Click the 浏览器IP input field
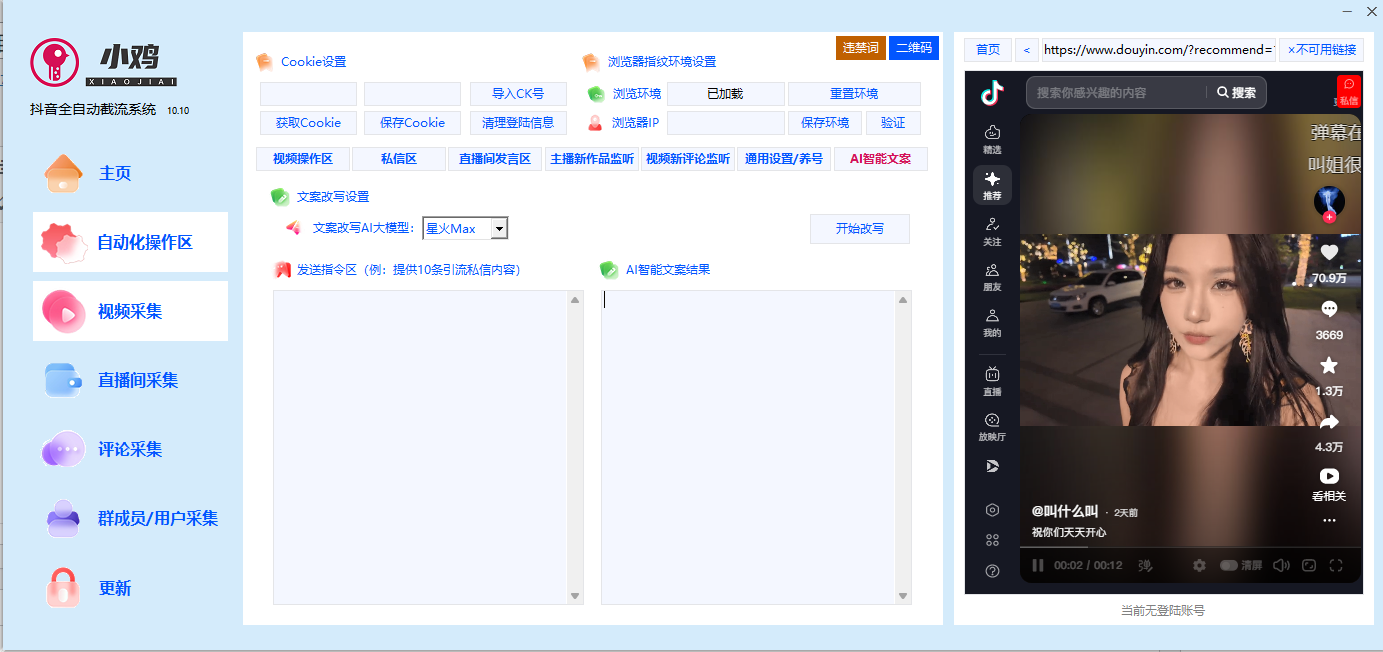This screenshot has height=652, width=1383. pos(726,123)
